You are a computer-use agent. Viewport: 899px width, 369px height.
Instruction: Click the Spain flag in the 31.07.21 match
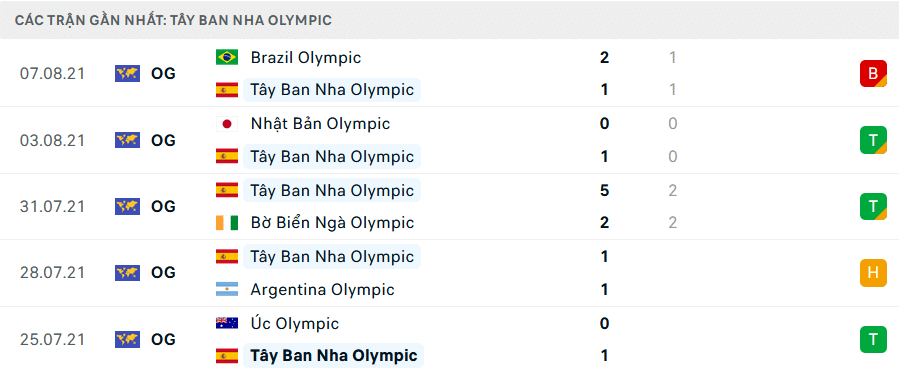226,190
